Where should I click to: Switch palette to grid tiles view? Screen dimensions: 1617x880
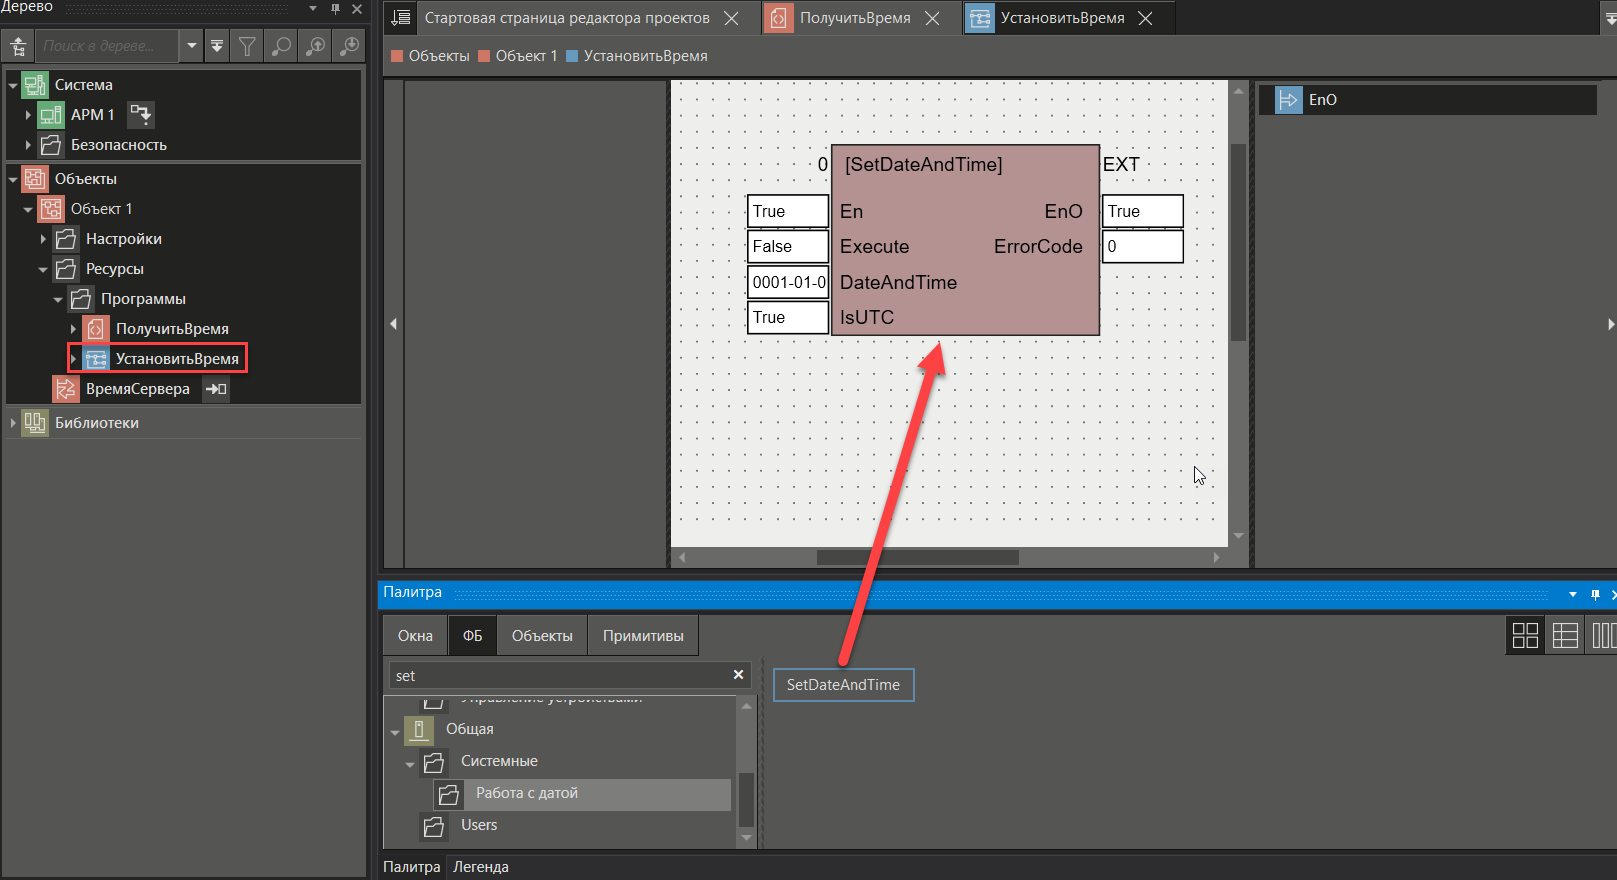pyautogui.click(x=1525, y=635)
